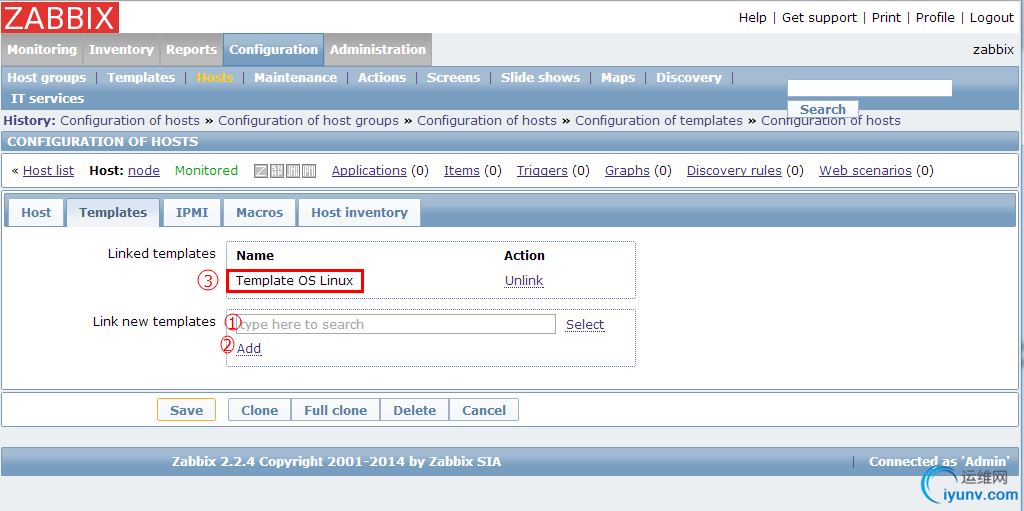Switch to the Macros tab
1024x511 pixels.
[259, 212]
